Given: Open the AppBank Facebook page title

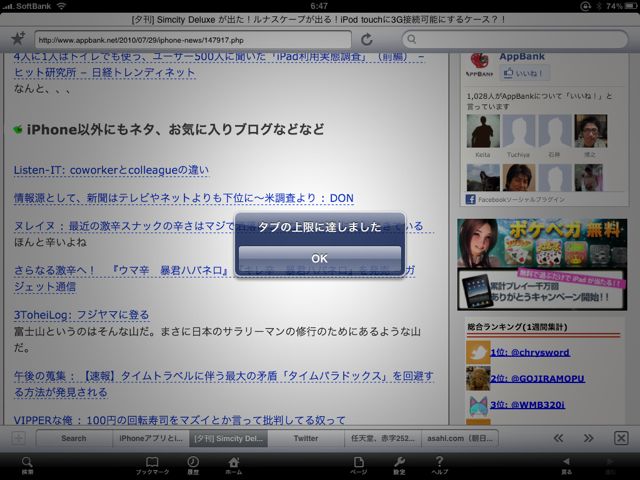Looking at the screenshot, I should tap(522, 57).
